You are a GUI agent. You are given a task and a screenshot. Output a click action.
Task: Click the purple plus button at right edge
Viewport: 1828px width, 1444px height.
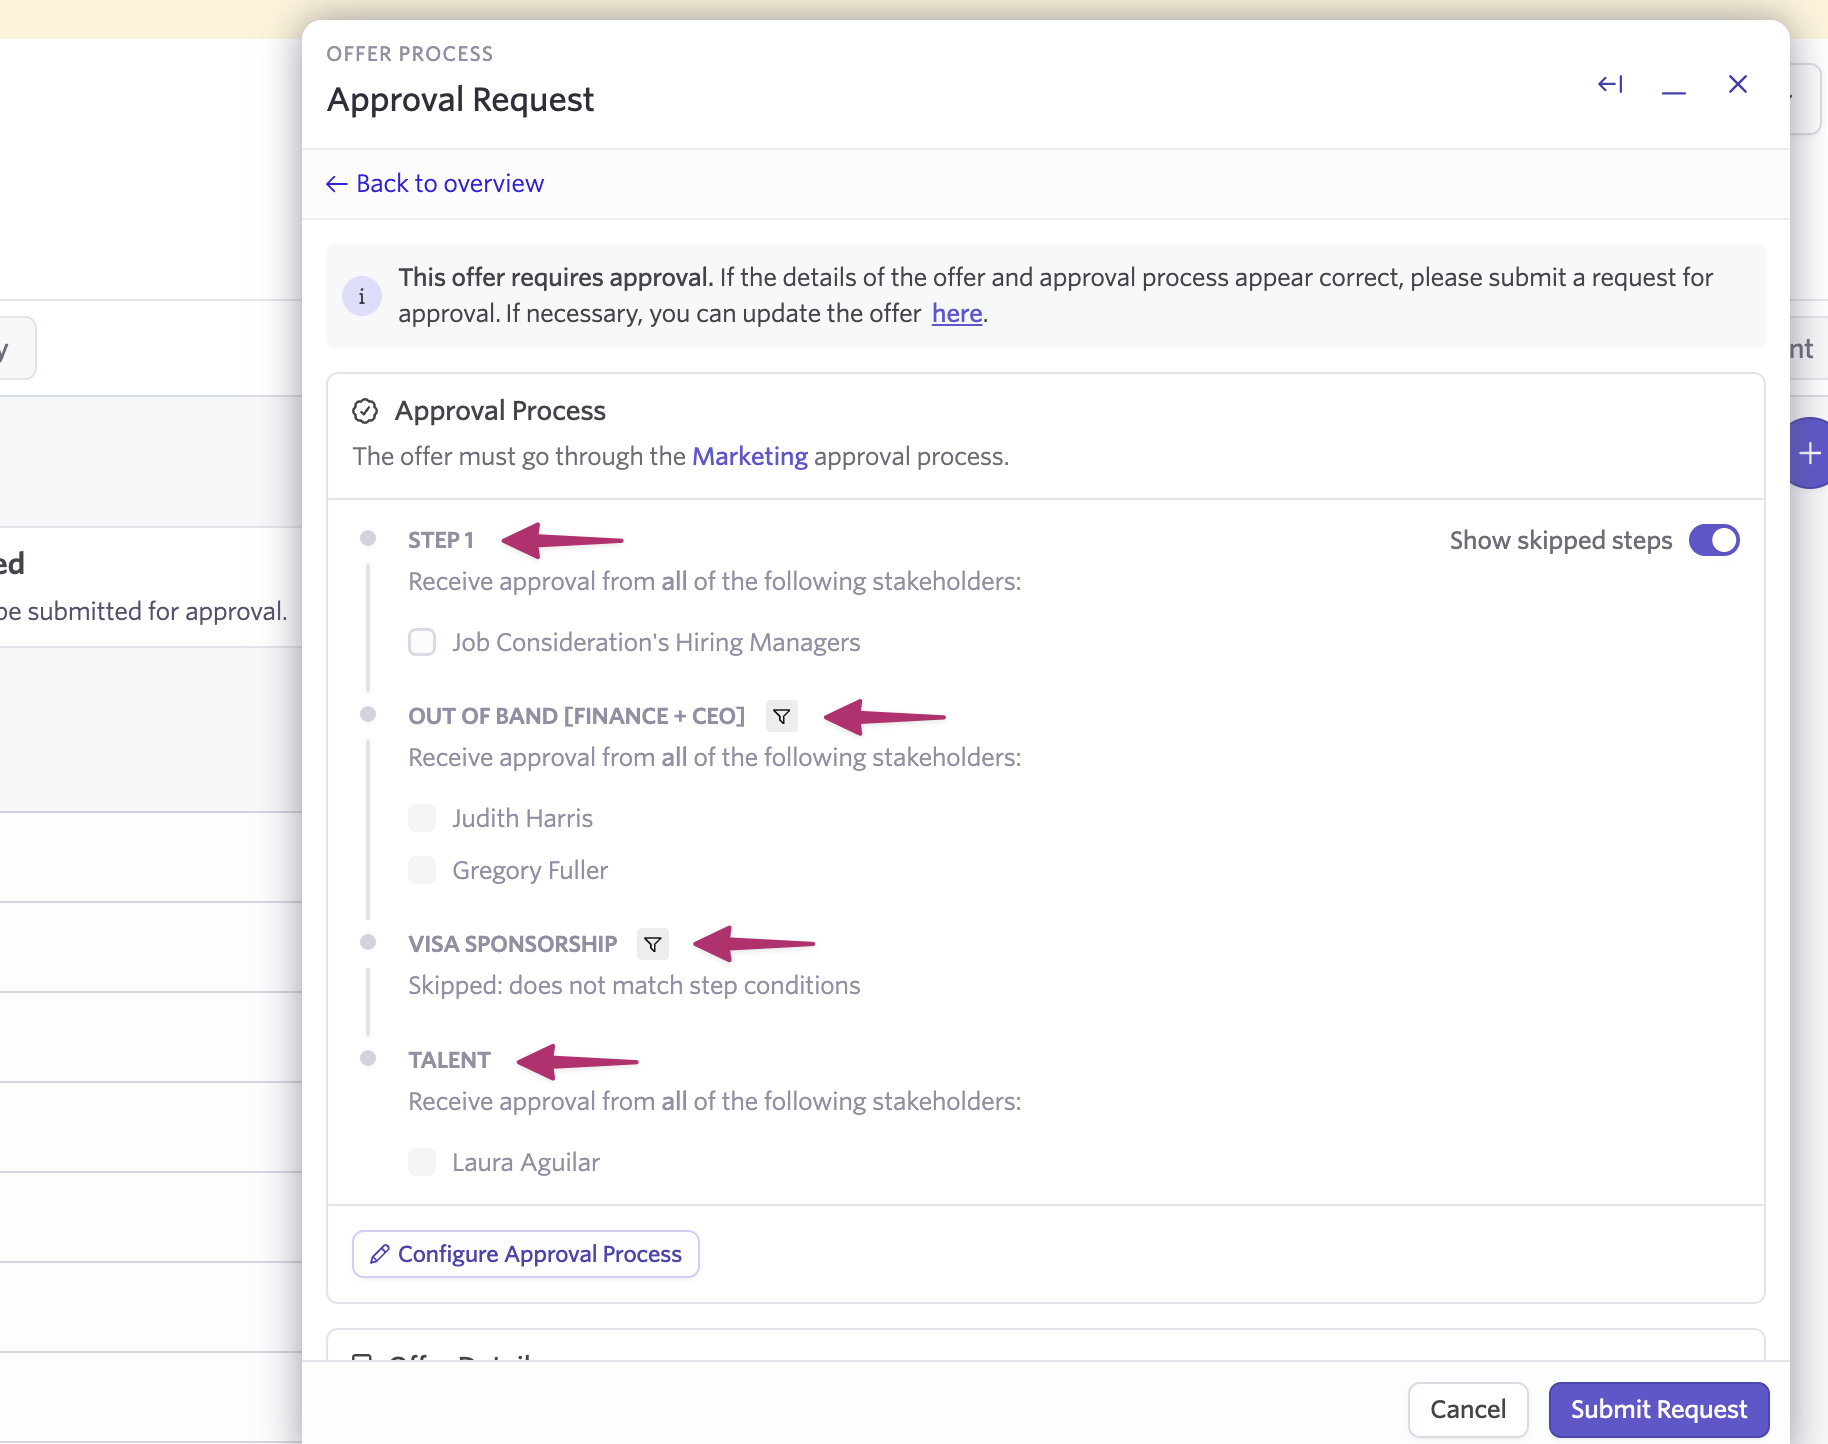(1808, 453)
